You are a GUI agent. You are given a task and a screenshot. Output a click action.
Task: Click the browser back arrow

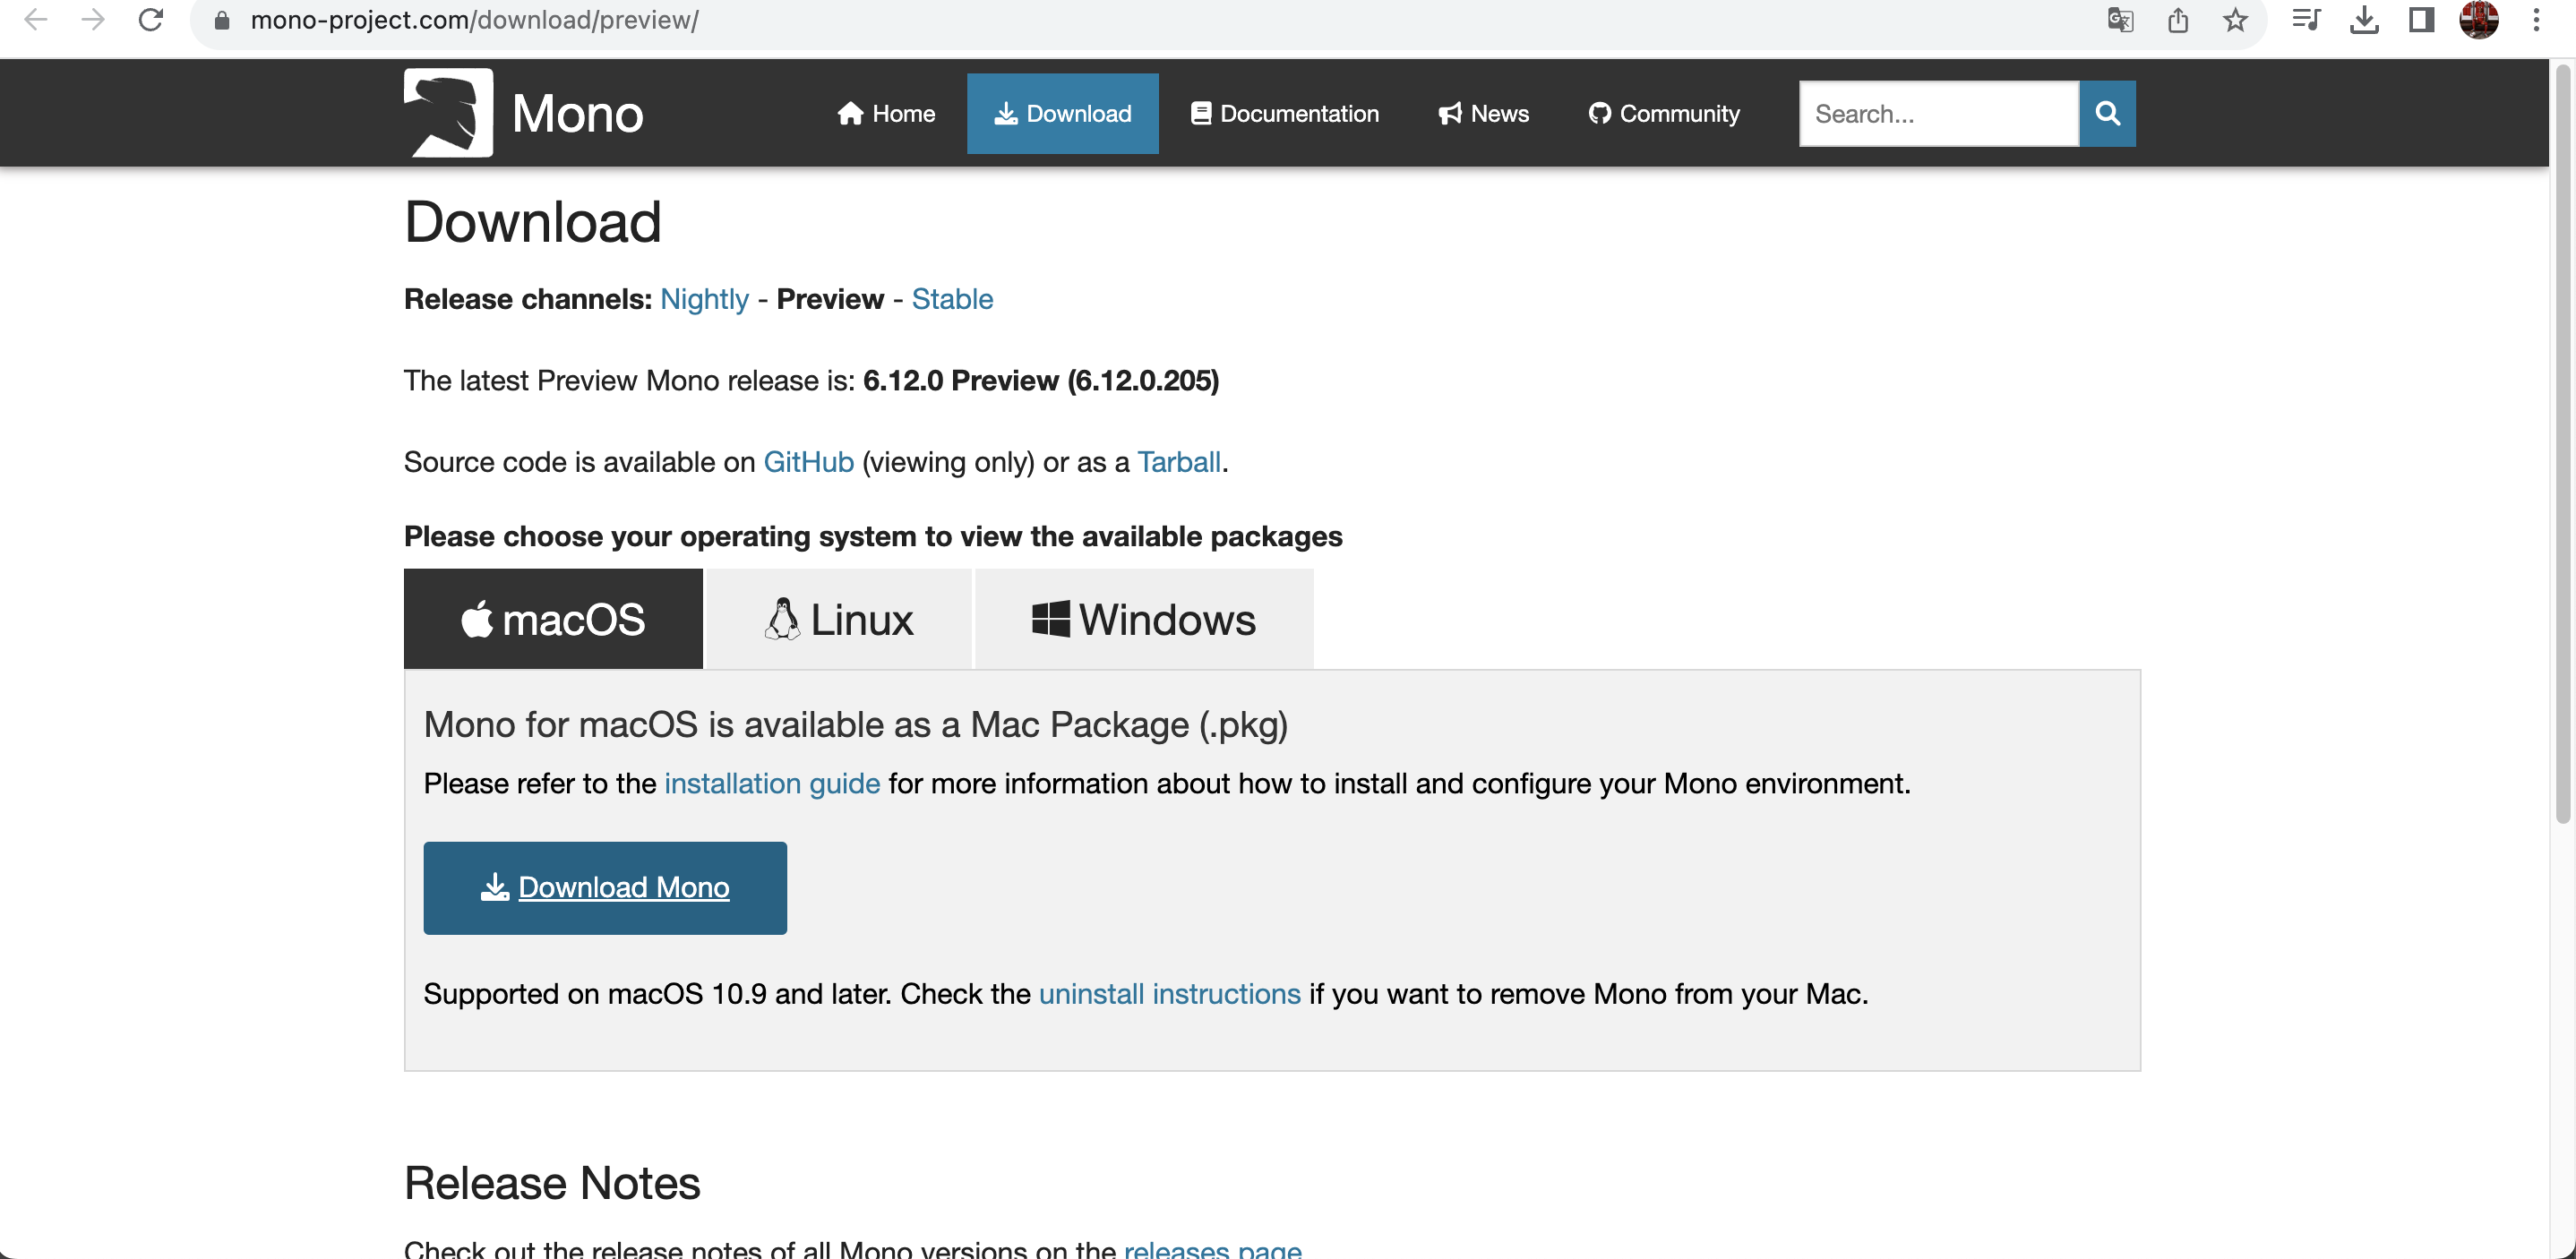[x=36, y=20]
